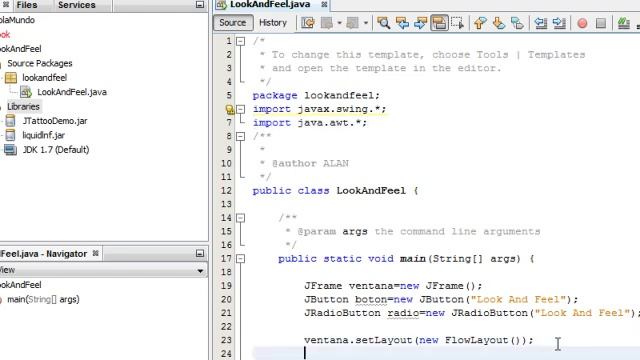
Task: Click Find Next Occurrence icon
Action: click(x=420, y=23)
